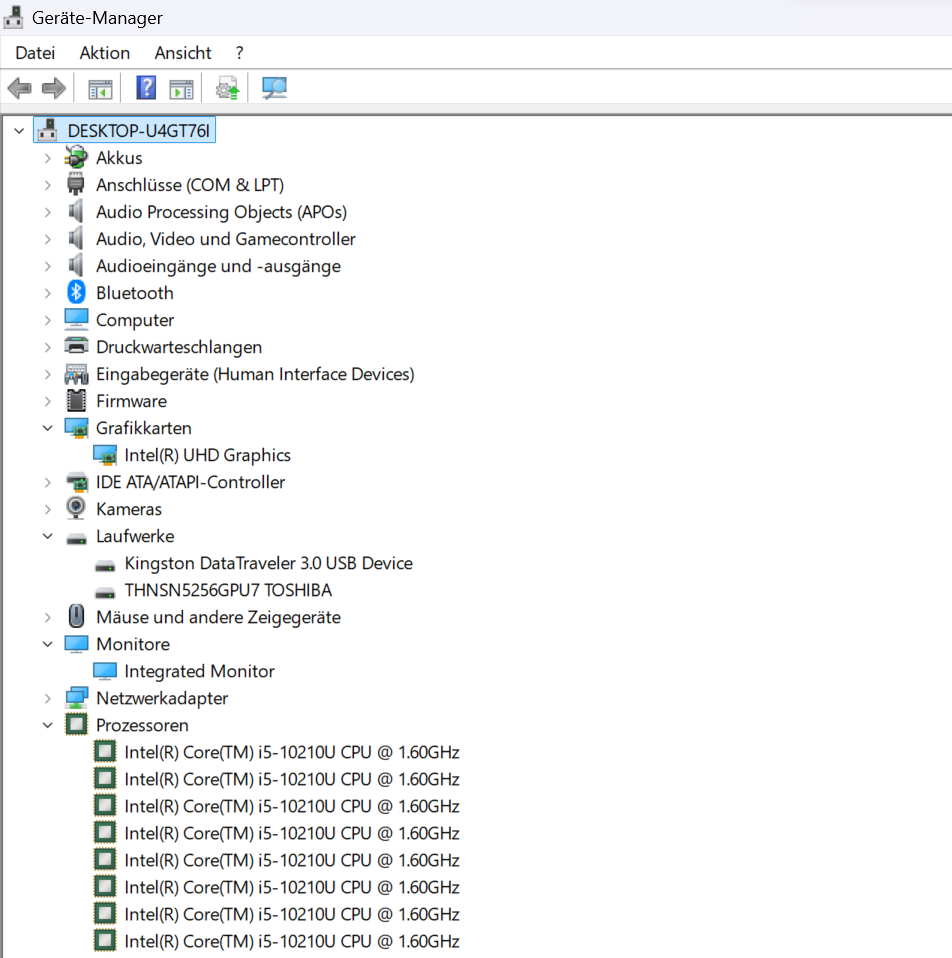Click the Akkus battery icon
952x958 pixels.
tap(76, 158)
